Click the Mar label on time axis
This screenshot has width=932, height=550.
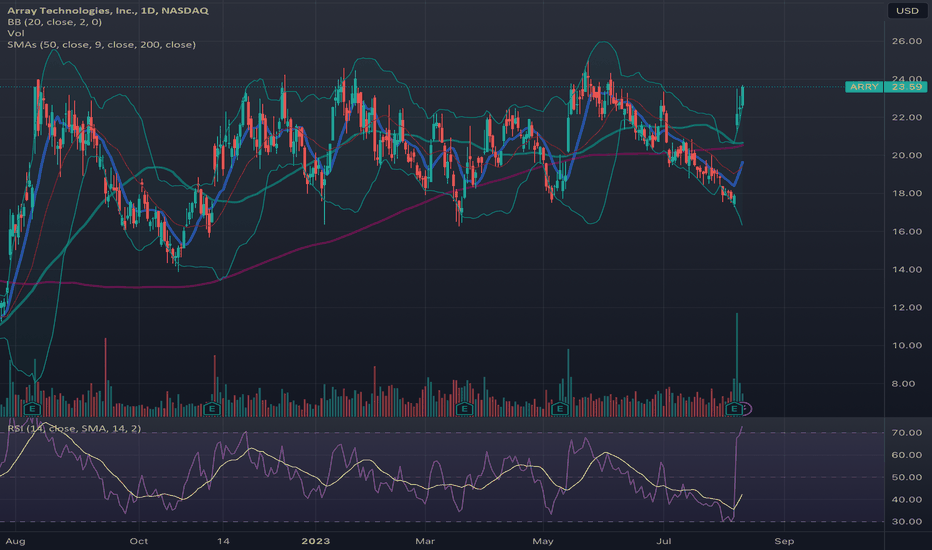click(425, 541)
